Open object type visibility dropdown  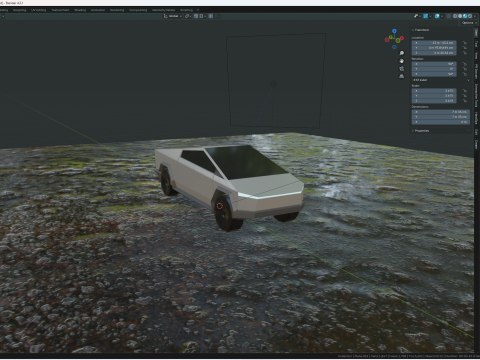[417, 16]
